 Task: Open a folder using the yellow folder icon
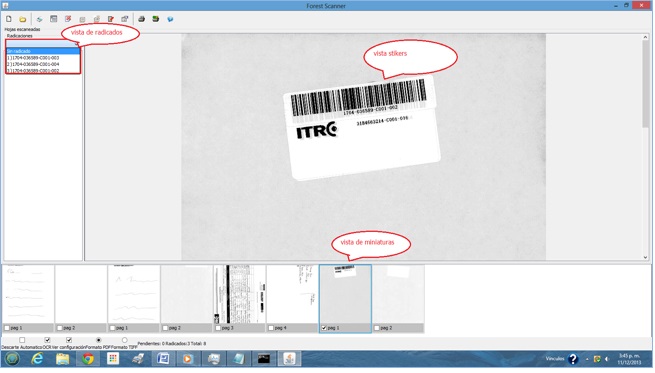23,19
